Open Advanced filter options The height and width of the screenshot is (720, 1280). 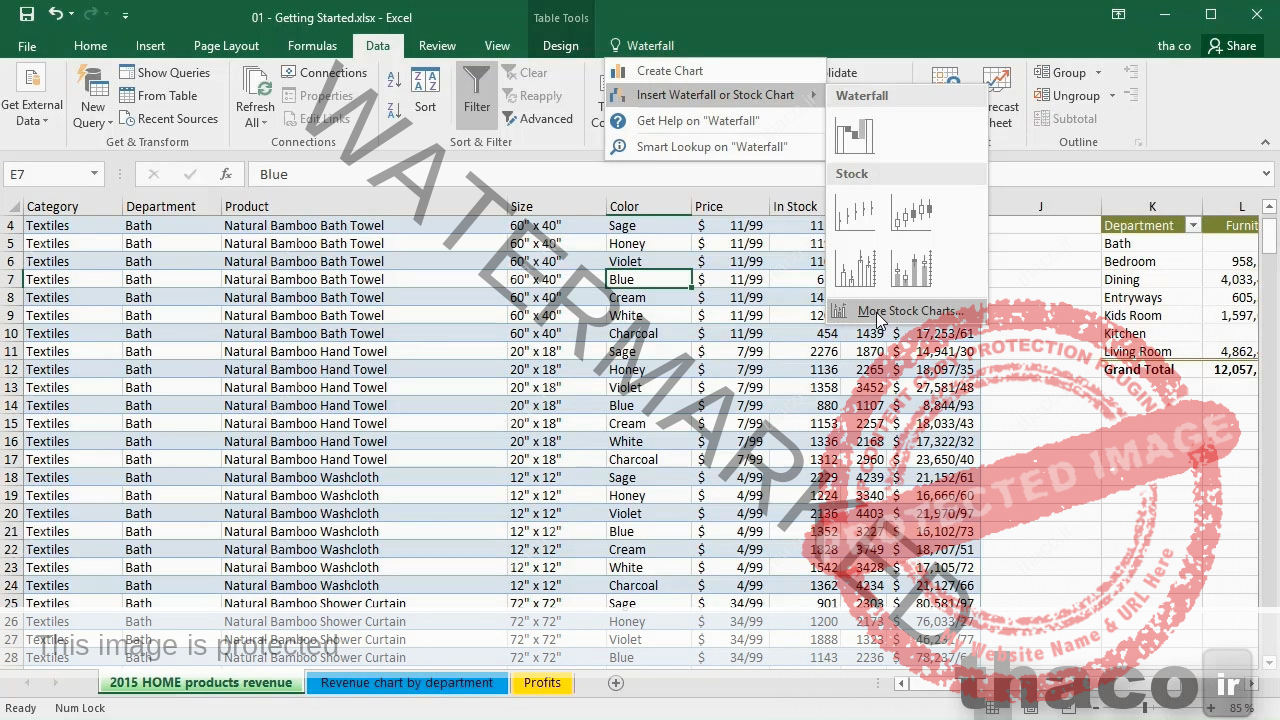[537, 118]
